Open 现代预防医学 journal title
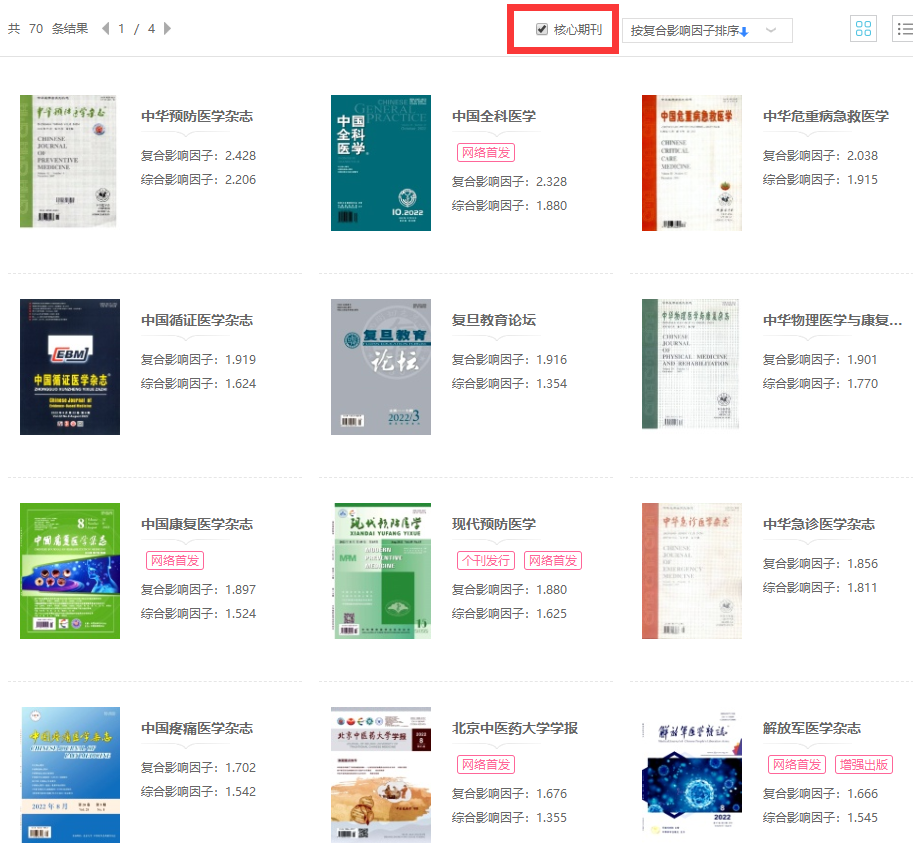913x850 pixels. tap(494, 525)
